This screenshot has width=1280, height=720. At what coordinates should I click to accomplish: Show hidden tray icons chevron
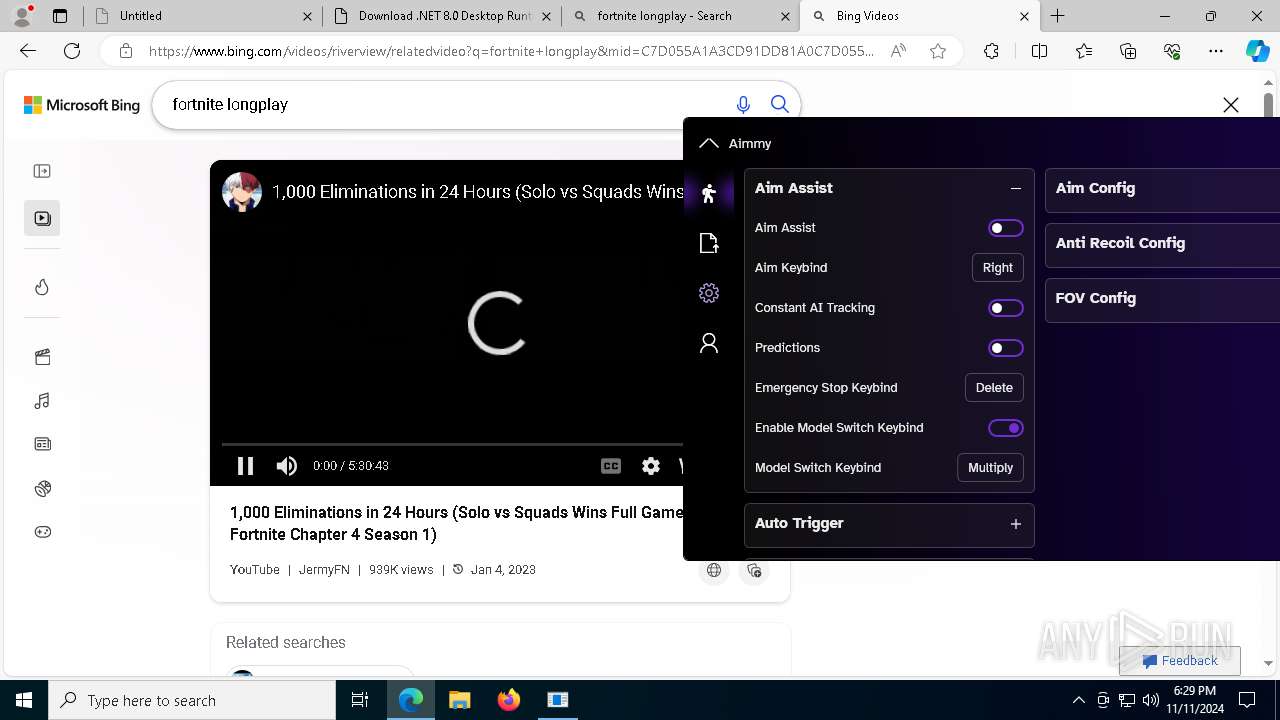[x=1078, y=700]
